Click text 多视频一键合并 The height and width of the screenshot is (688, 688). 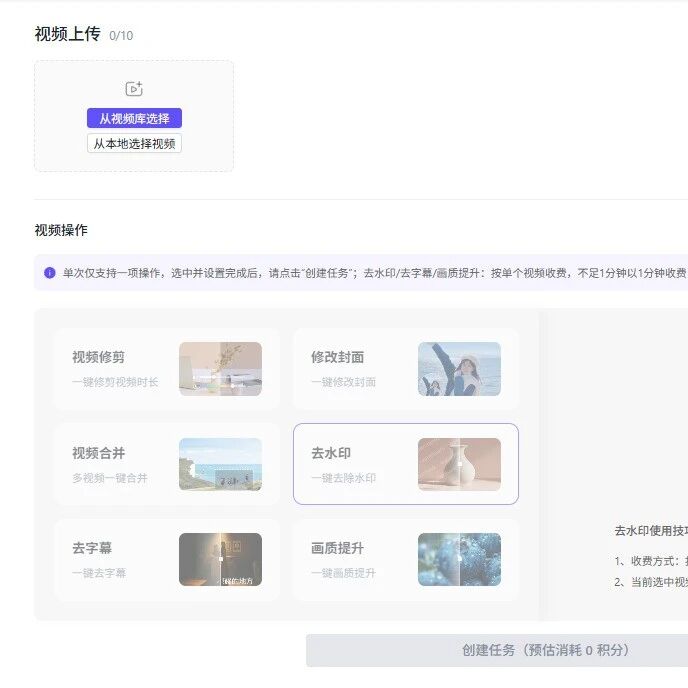(x=110, y=478)
